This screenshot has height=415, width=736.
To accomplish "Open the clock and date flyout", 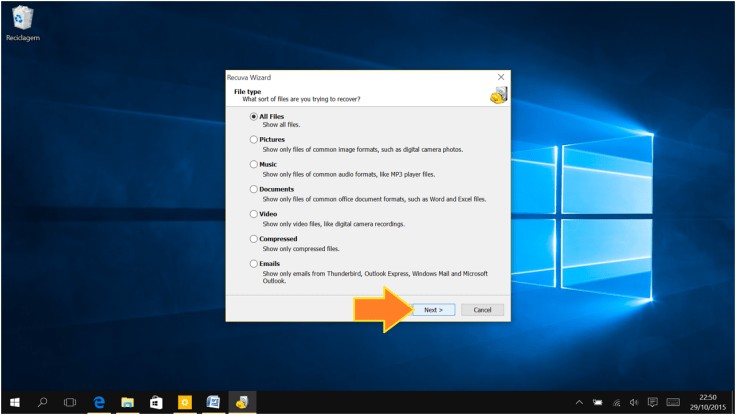I will coord(702,402).
